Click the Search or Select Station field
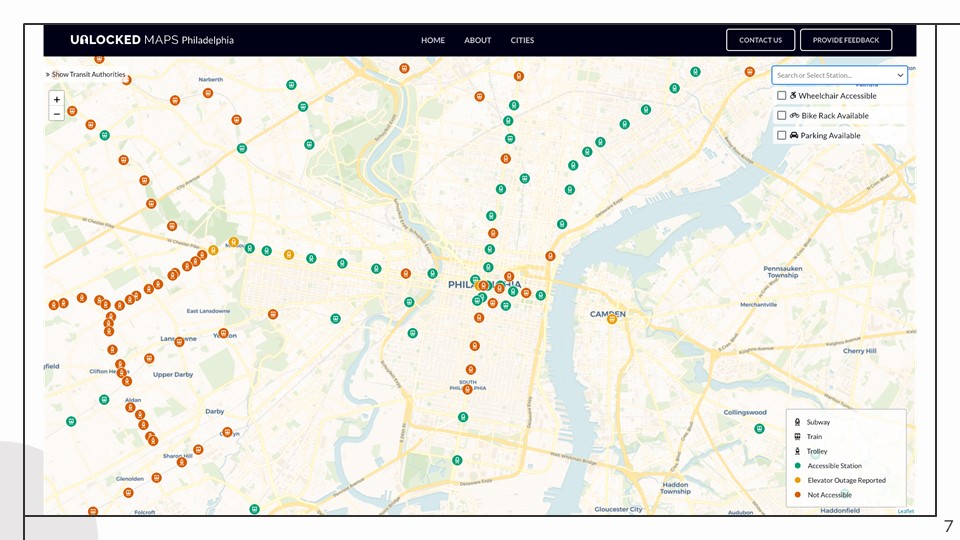This screenshot has width=960, height=540. (x=832, y=75)
